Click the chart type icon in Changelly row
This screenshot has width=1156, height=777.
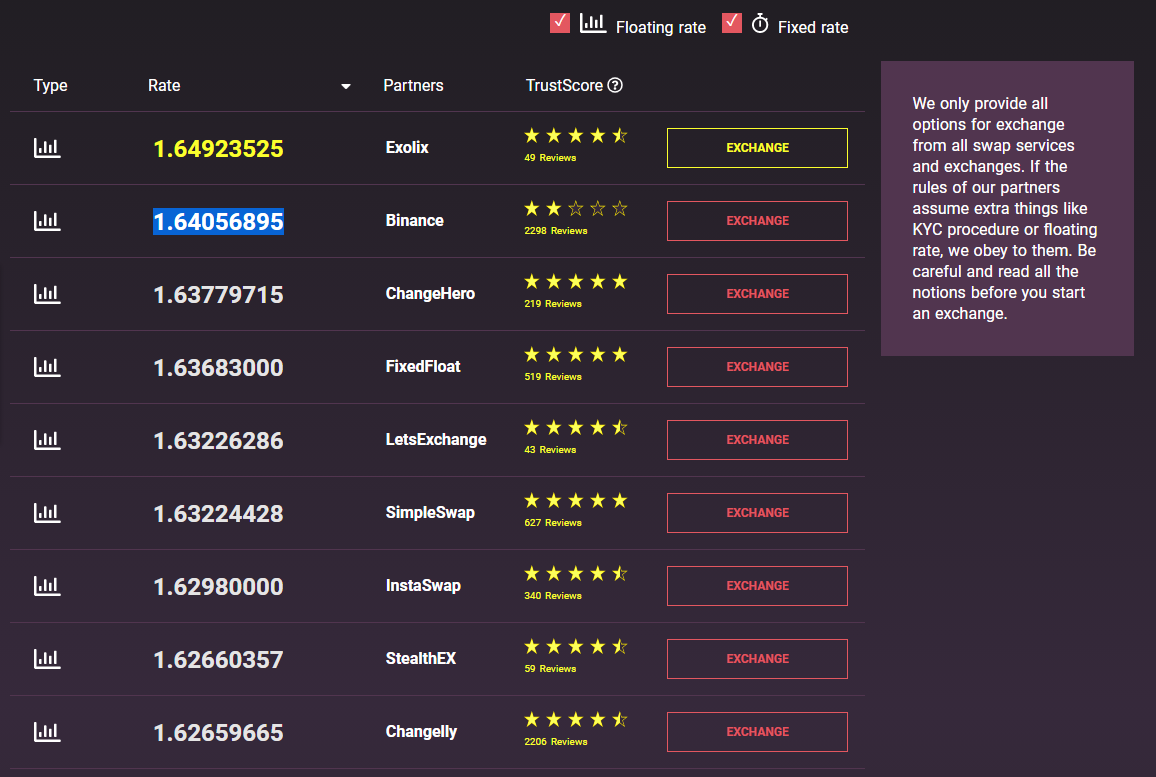click(x=47, y=732)
